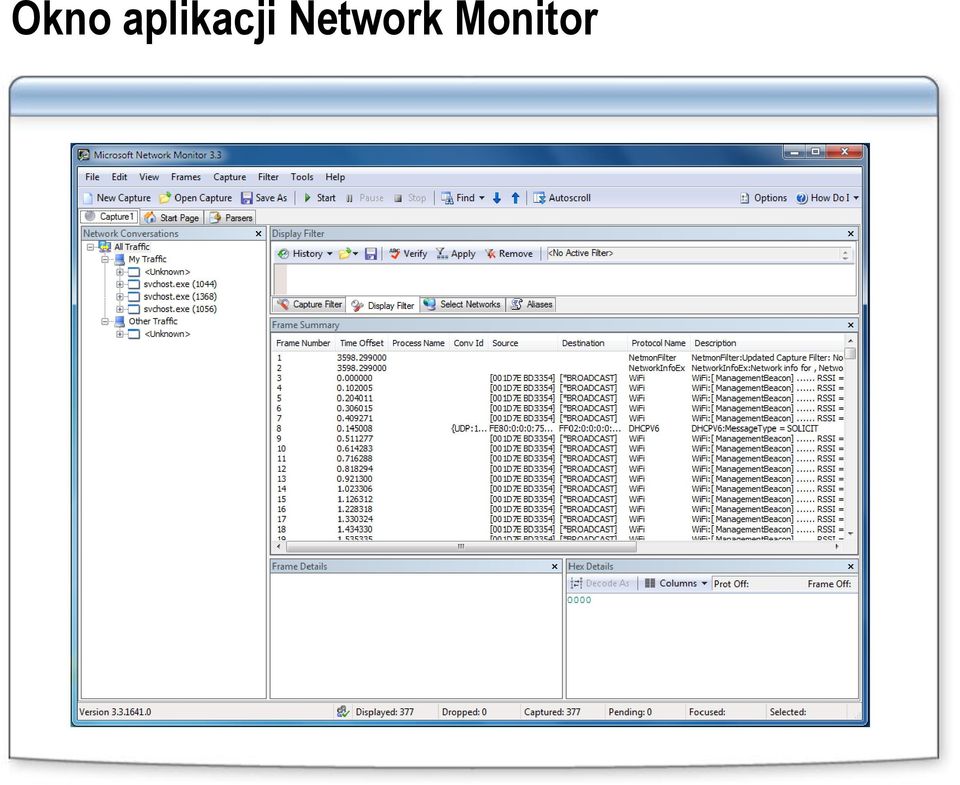This screenshot has height=785, width=960.
Task: Switch to the Display Filter tab
Action: (383, 305)
